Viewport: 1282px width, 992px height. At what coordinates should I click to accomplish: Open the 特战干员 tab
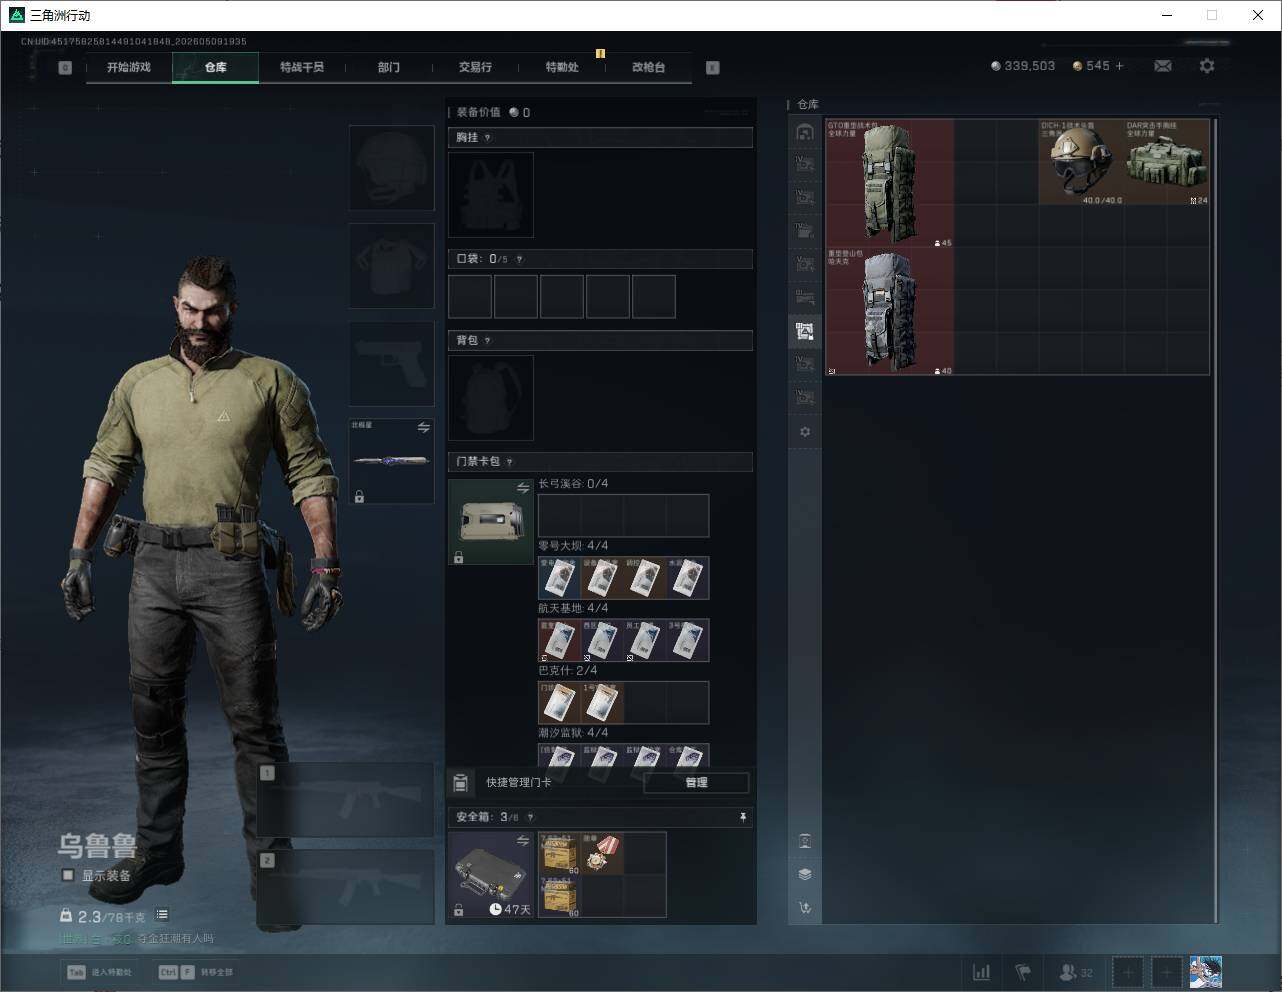pos(302,67)
